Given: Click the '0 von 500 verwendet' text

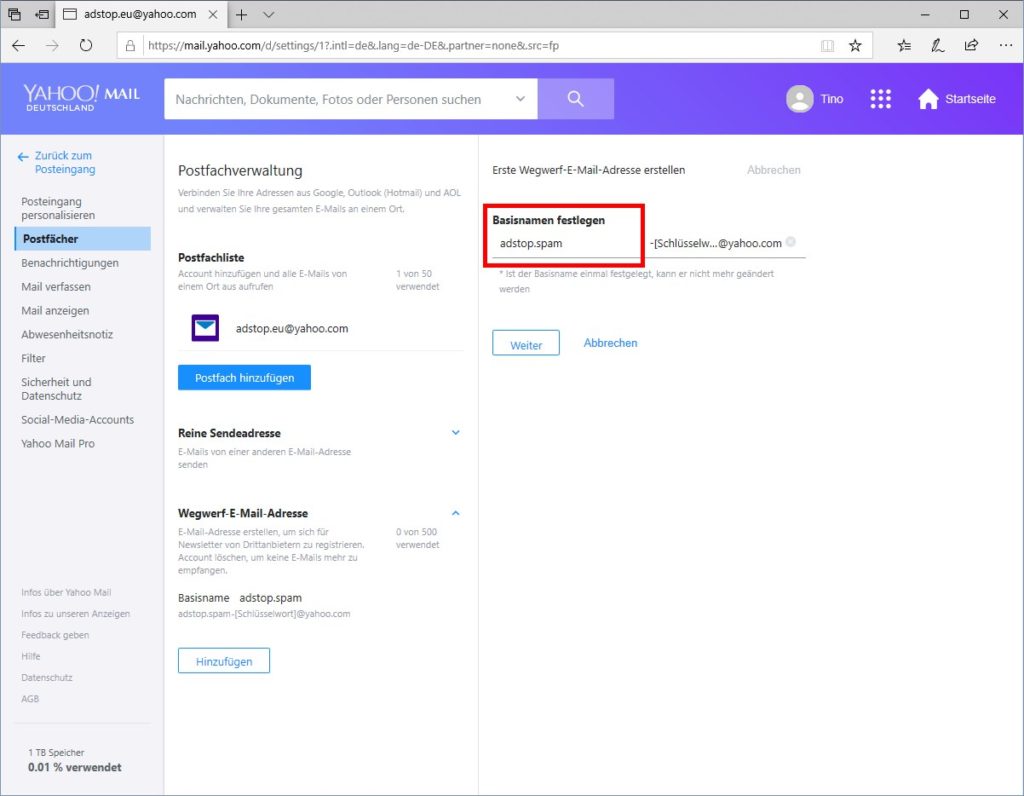Looking at the screenshot, I should click(x=417, y=538).
